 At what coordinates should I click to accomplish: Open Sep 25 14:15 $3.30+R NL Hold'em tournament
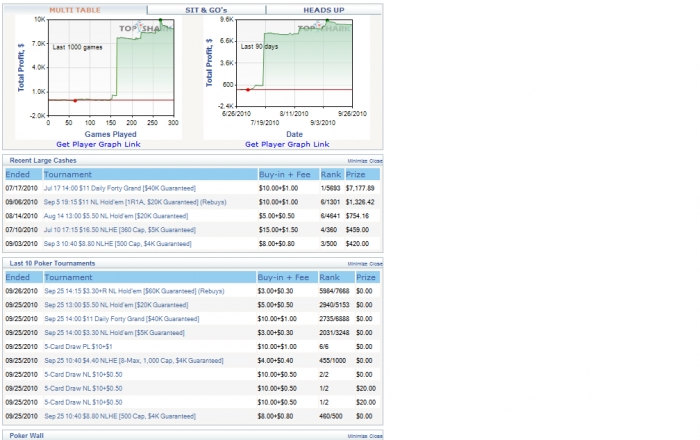[134, 291]
